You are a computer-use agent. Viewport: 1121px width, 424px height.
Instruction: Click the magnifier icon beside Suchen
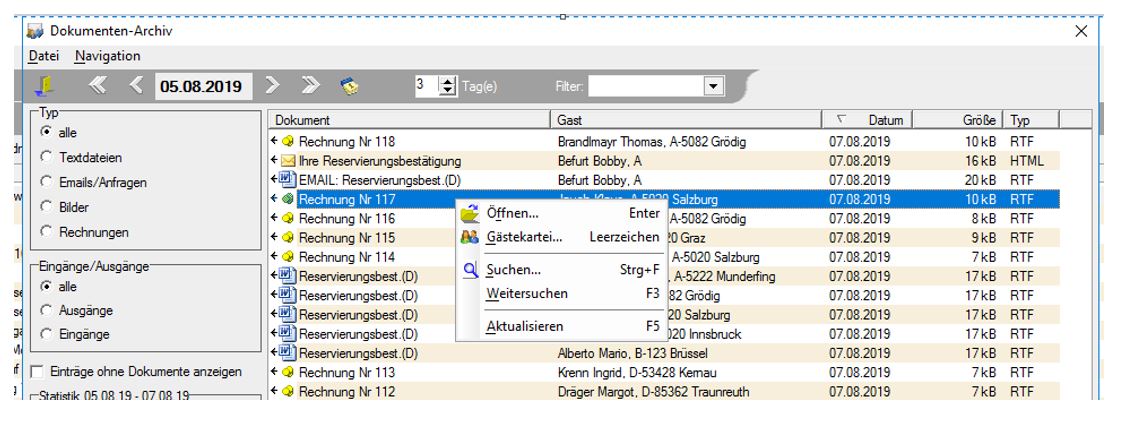(x=470, y=270)
